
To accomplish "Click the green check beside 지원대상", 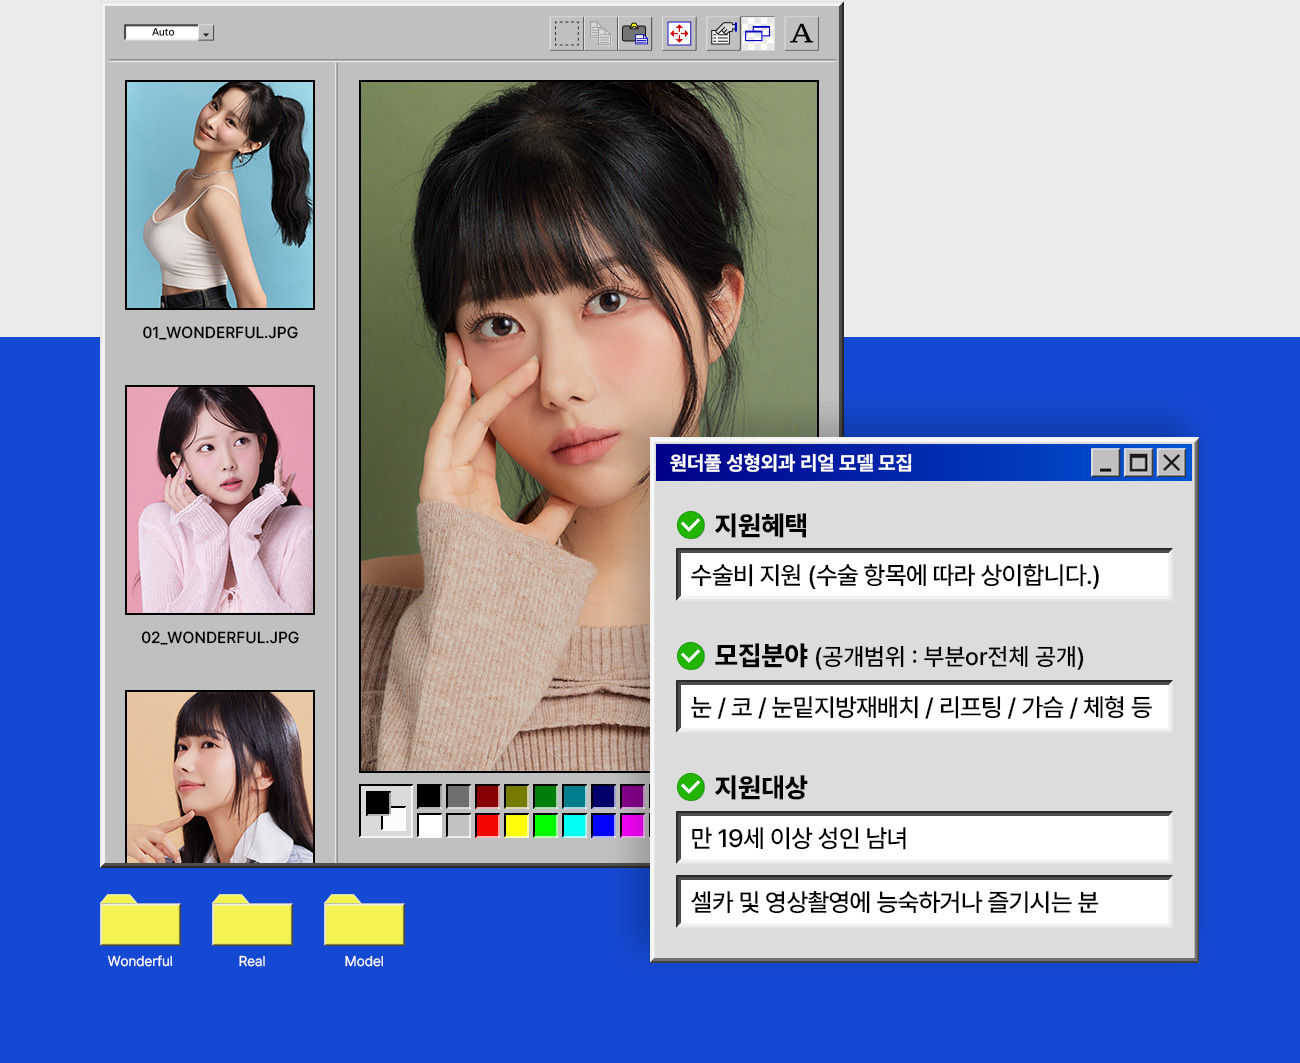I will pyautogui.click(x=691, y=787).
